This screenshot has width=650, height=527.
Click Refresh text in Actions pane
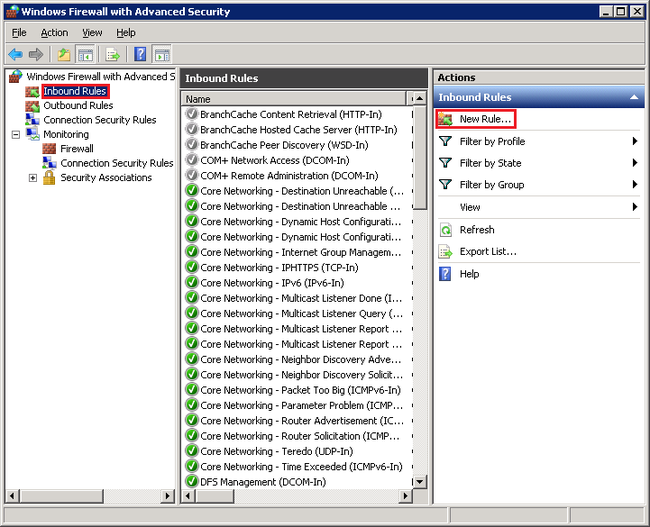[477, 230]
